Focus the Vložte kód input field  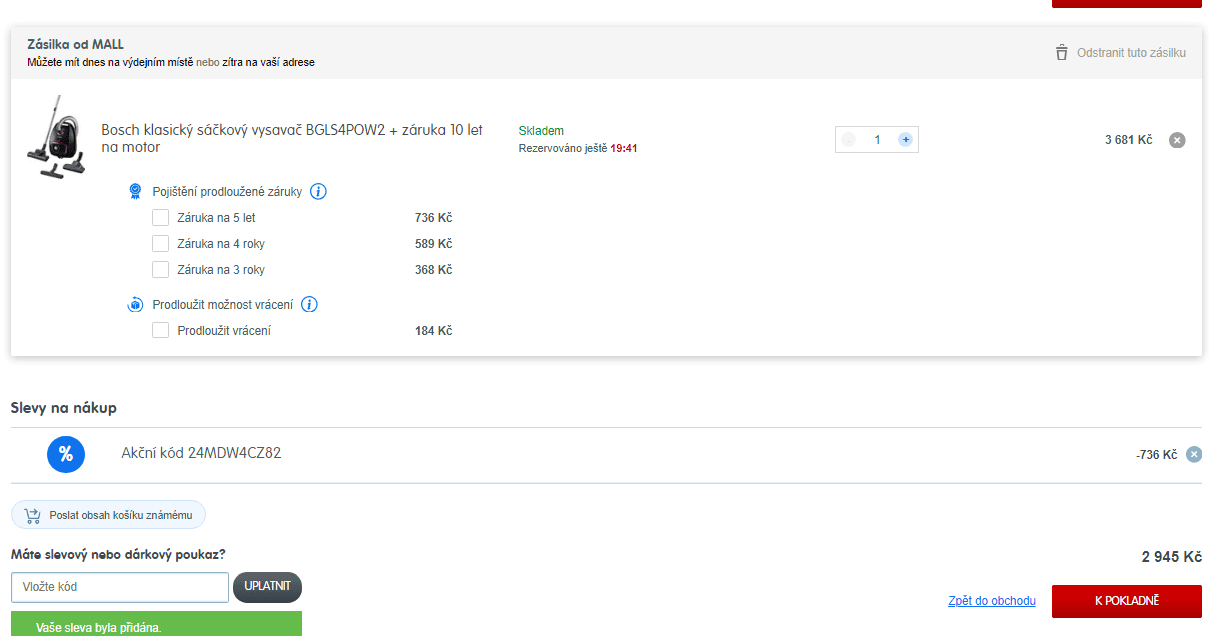[120, 587]
